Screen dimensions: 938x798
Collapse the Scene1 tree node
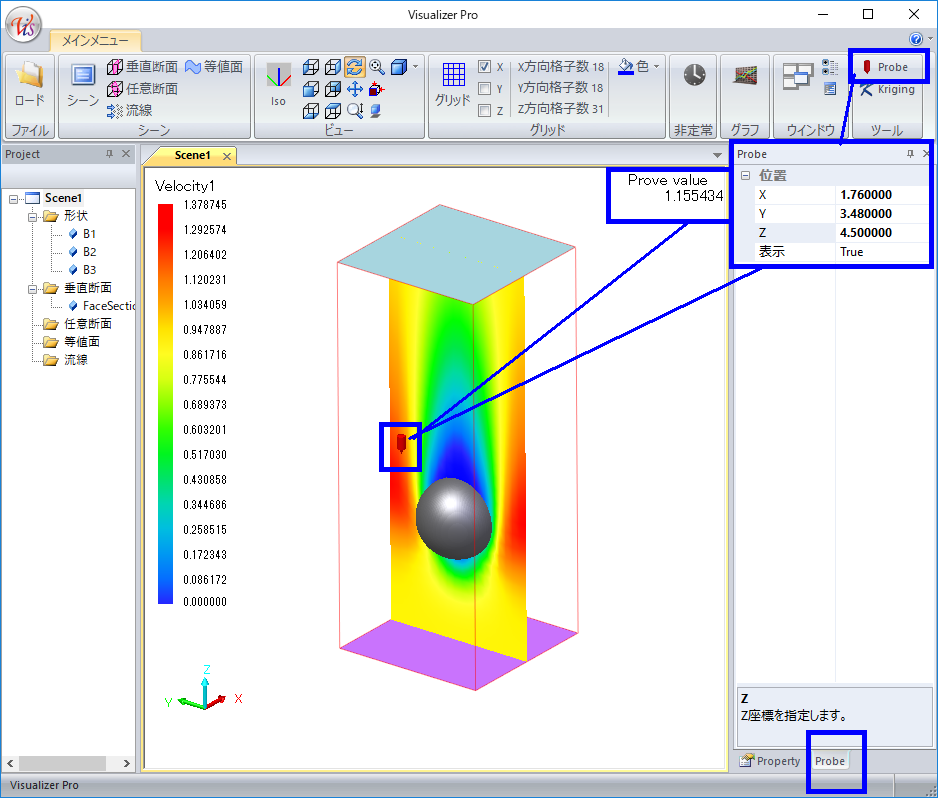[13, 199]
